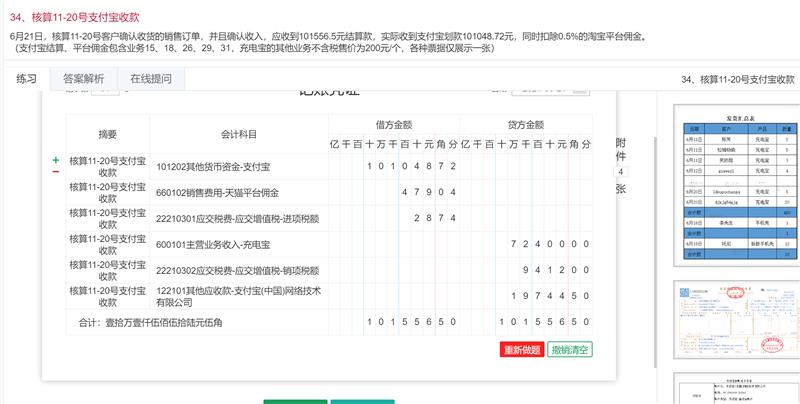This screenshot has width=800, height=404.
Task: Select account cell 660102销售费用-天猫平台佣金
Action: (x=235, y=192)
